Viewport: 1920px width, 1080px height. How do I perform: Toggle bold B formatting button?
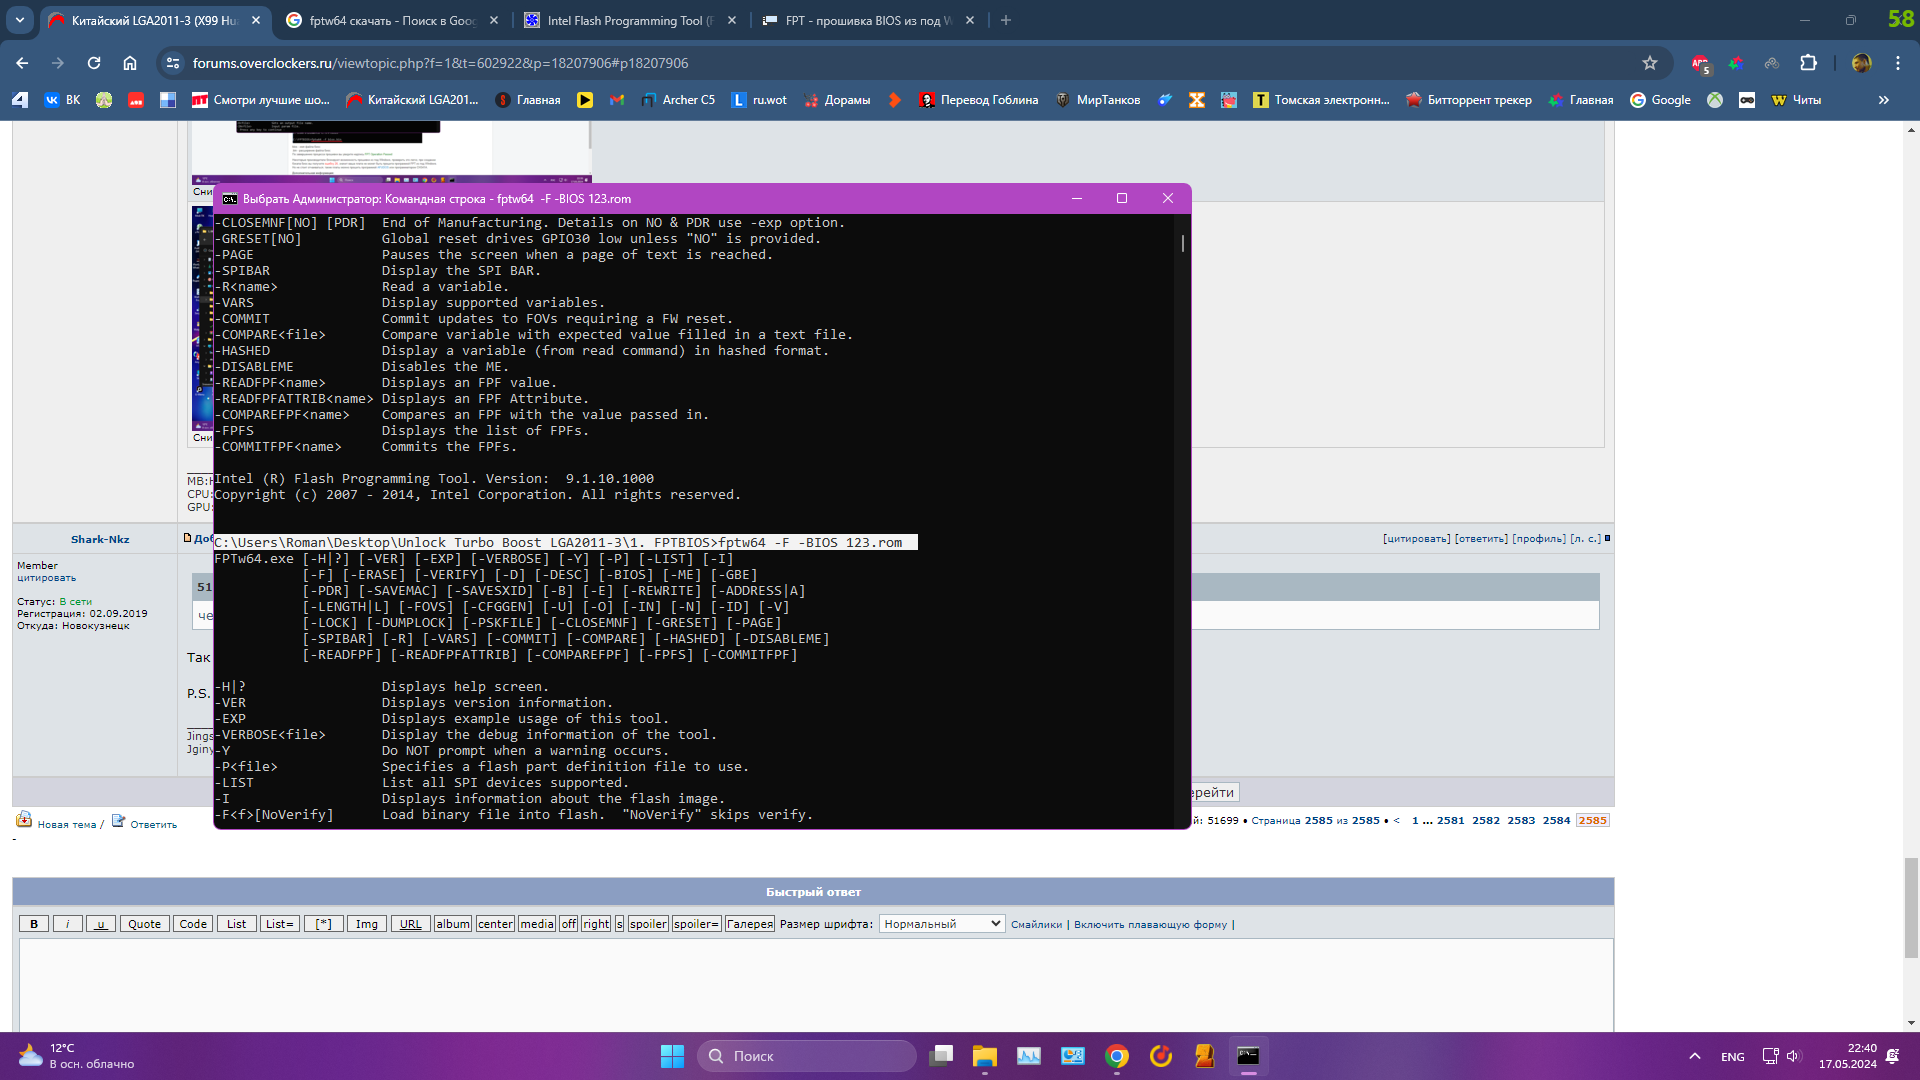[x=34, y=924]
